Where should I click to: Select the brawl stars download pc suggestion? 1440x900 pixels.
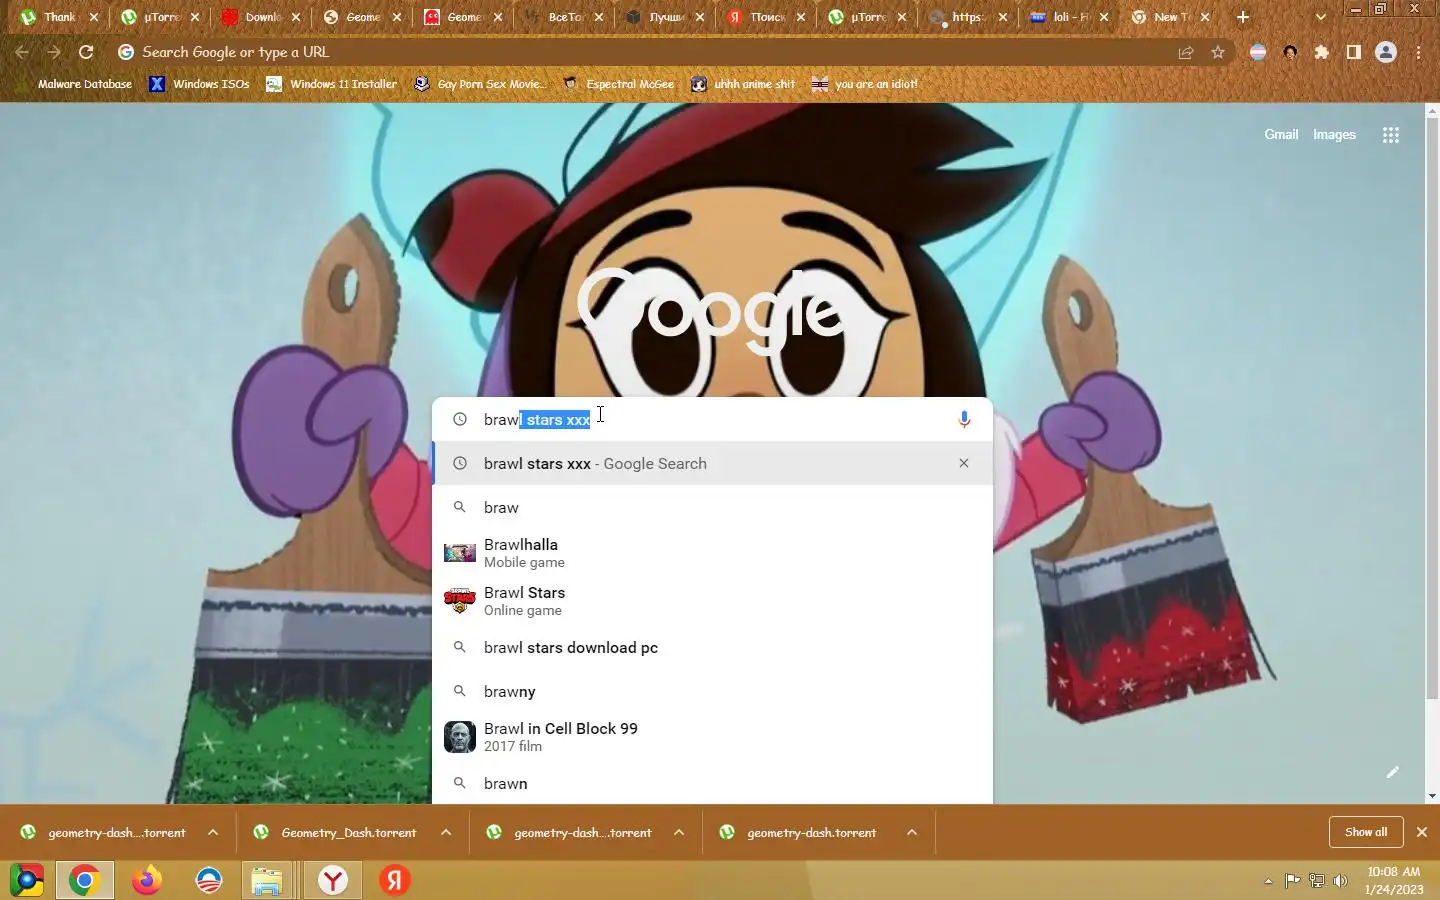(x=712, y=647)
